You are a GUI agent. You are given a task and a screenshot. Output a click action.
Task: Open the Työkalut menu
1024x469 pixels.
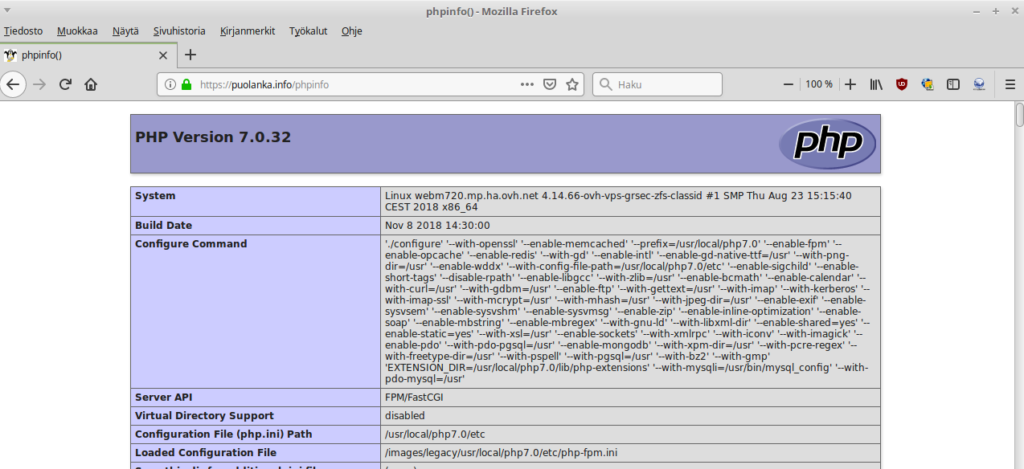308,31
